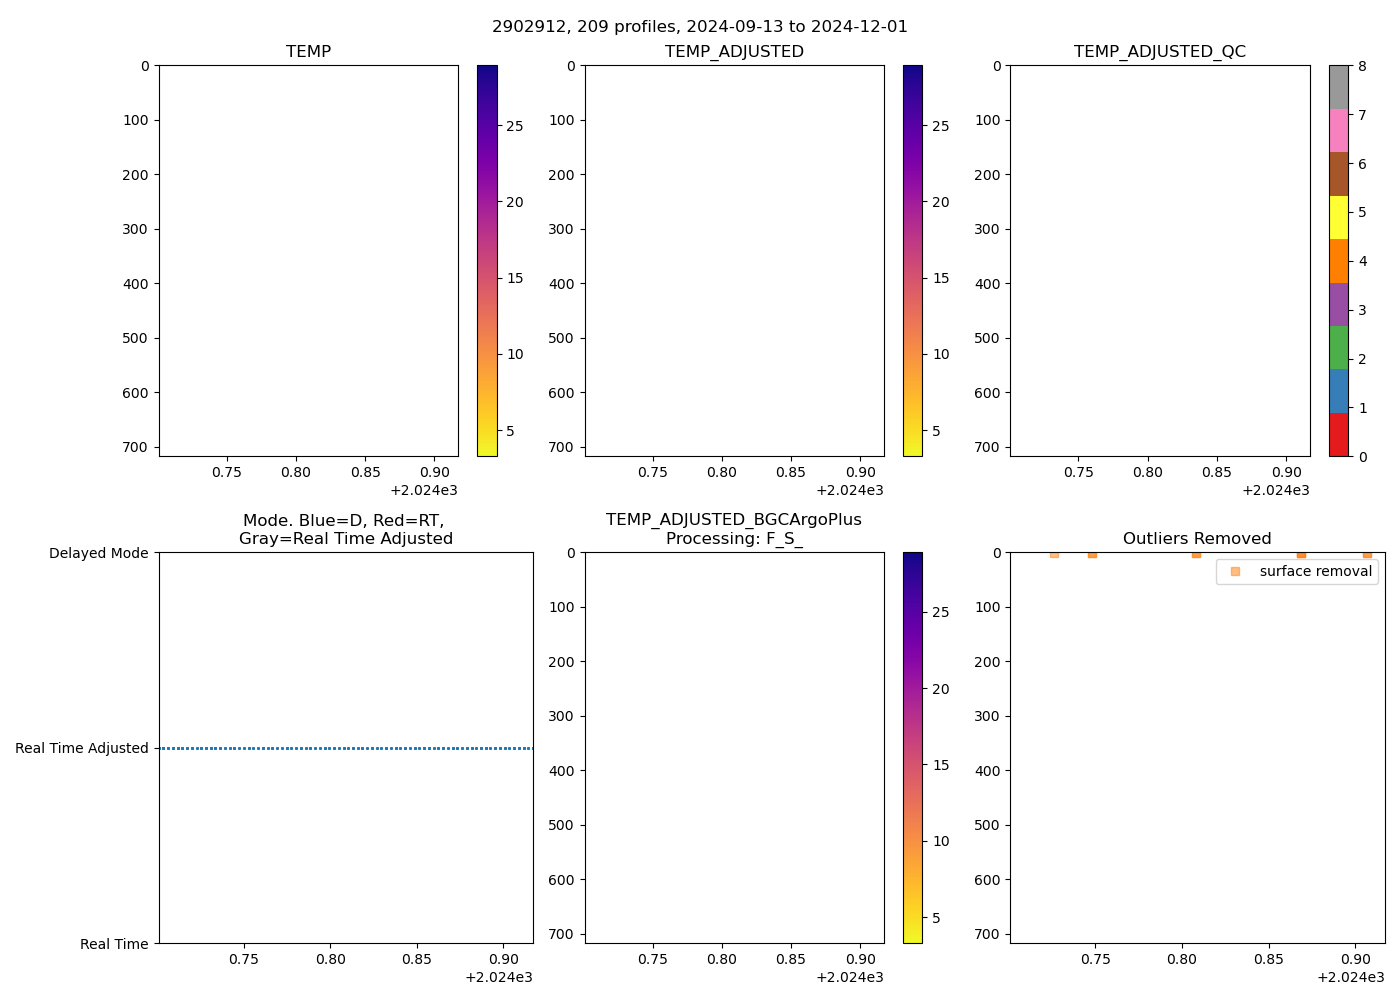Viewport: 1400px width, 1000px height.
Task: Click the 'Real Time' axis label at bottom
Action: [114, 944]
